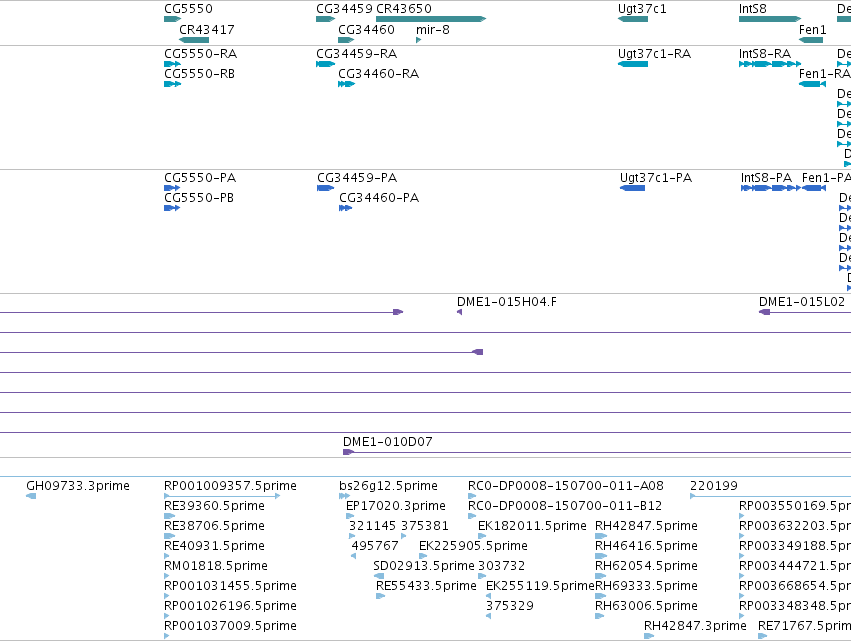851x641 pixels.
Task: Select the CG5550-PB protein label
Action: pyautogui.click(x=199, y=198)
